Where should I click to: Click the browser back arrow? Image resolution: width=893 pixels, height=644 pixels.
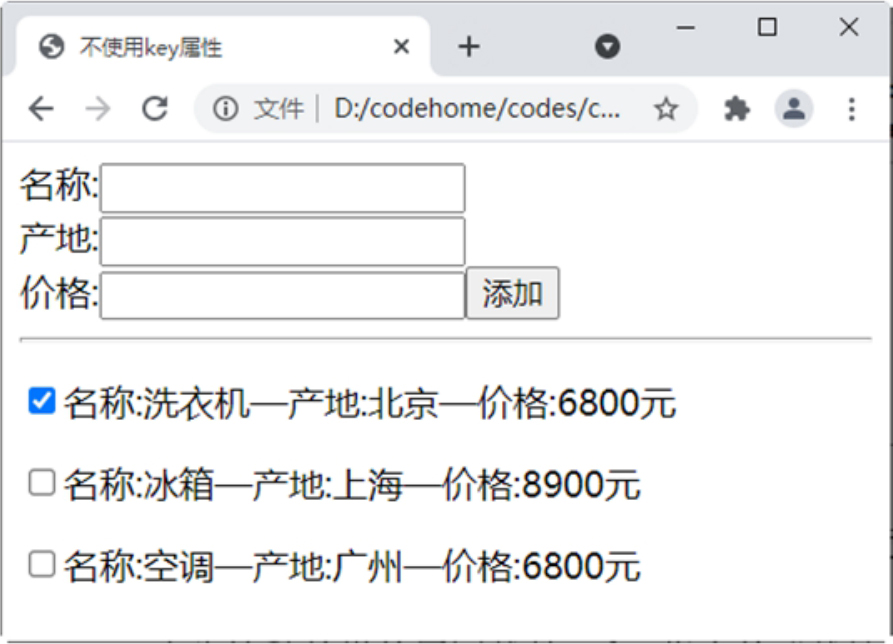coord(41,108)
